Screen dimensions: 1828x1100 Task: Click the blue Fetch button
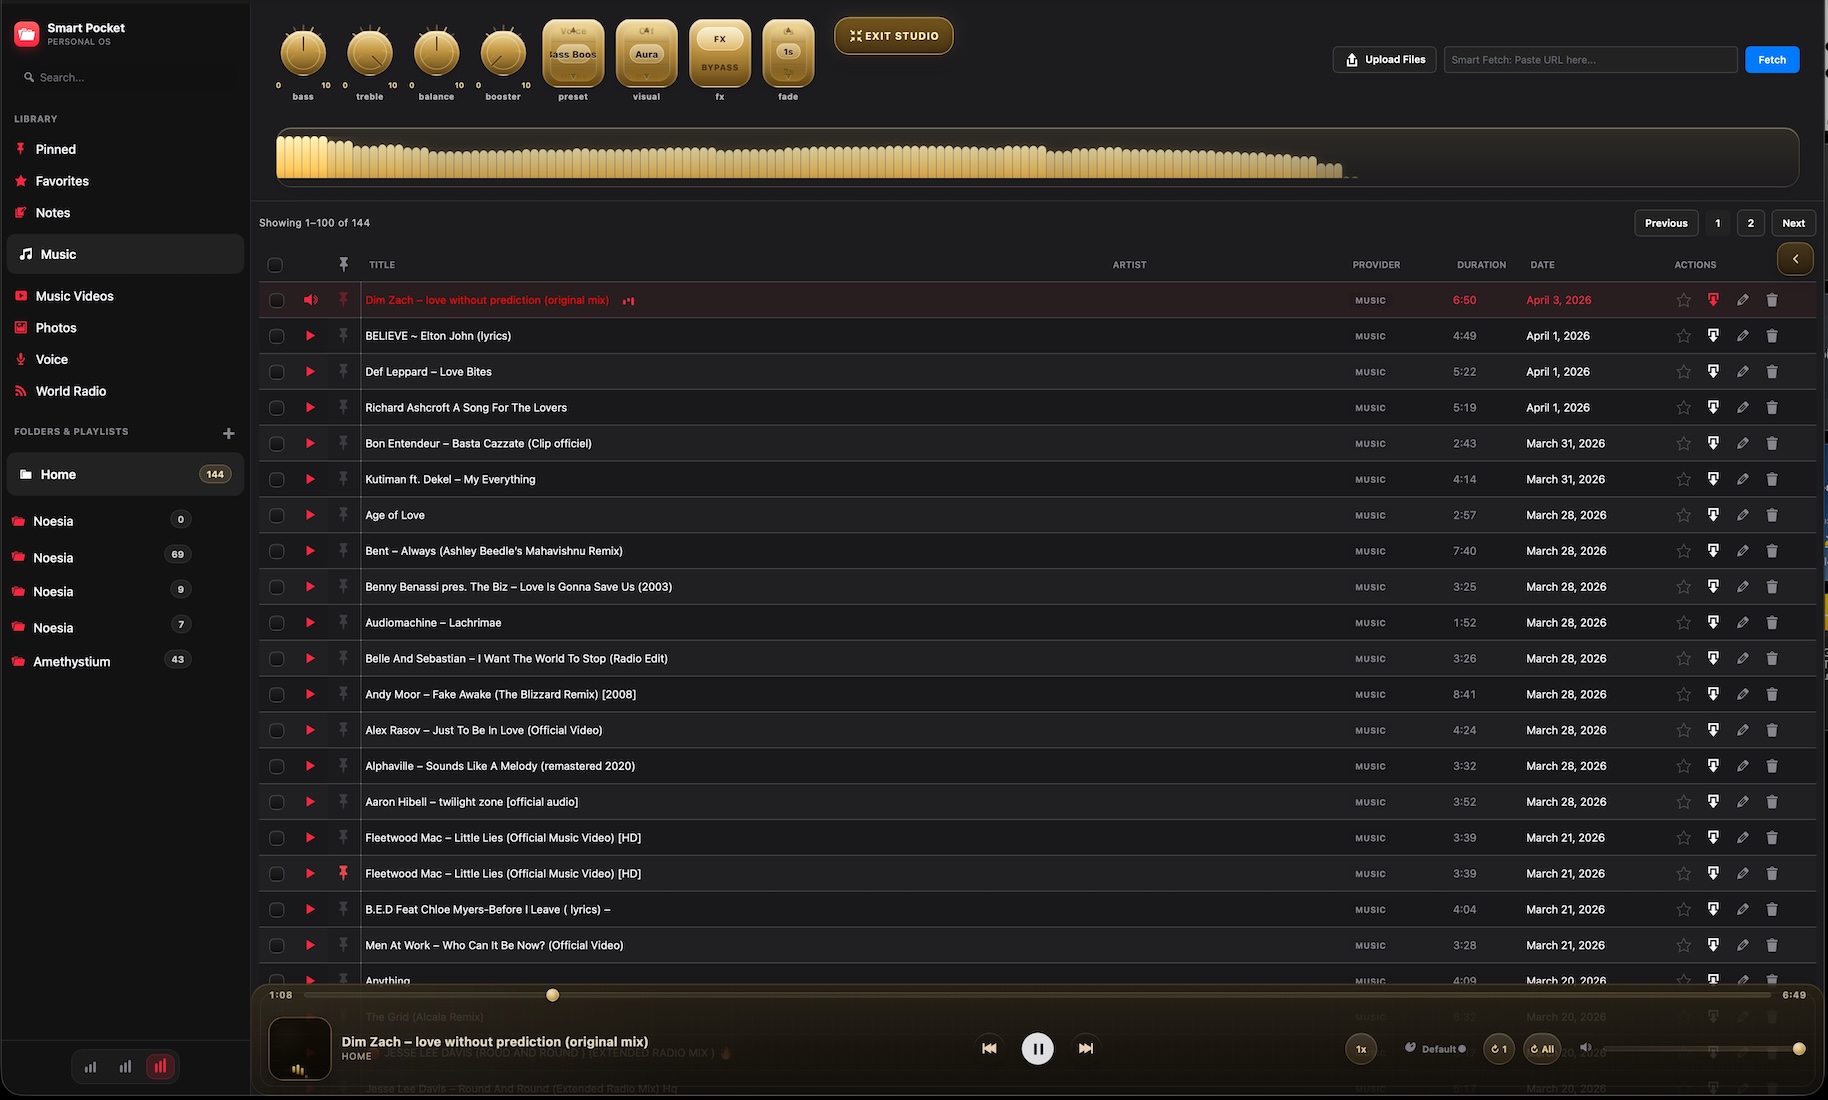[x=1772, y=60]
